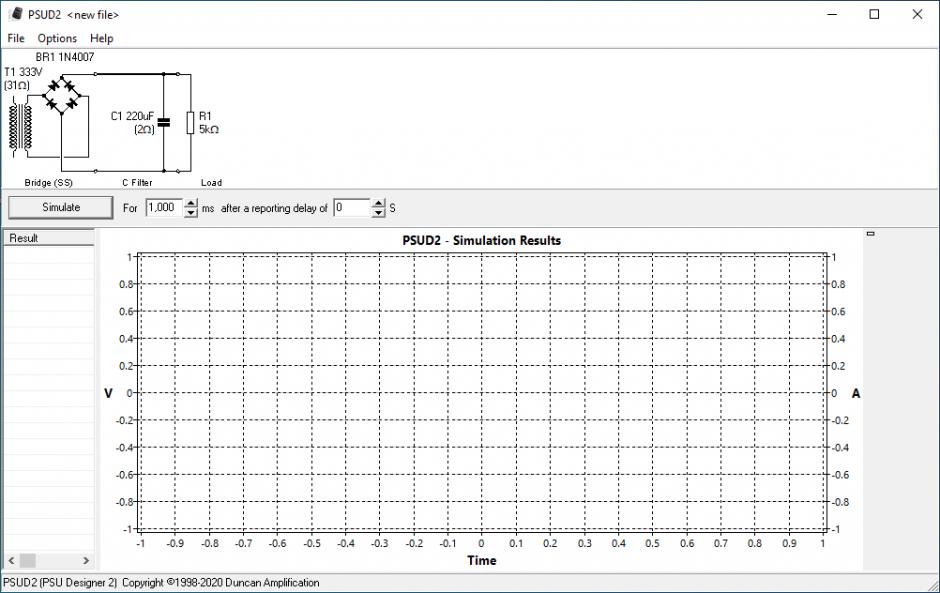
Task: Focus the simulation duration field
Action: [164, 207]
